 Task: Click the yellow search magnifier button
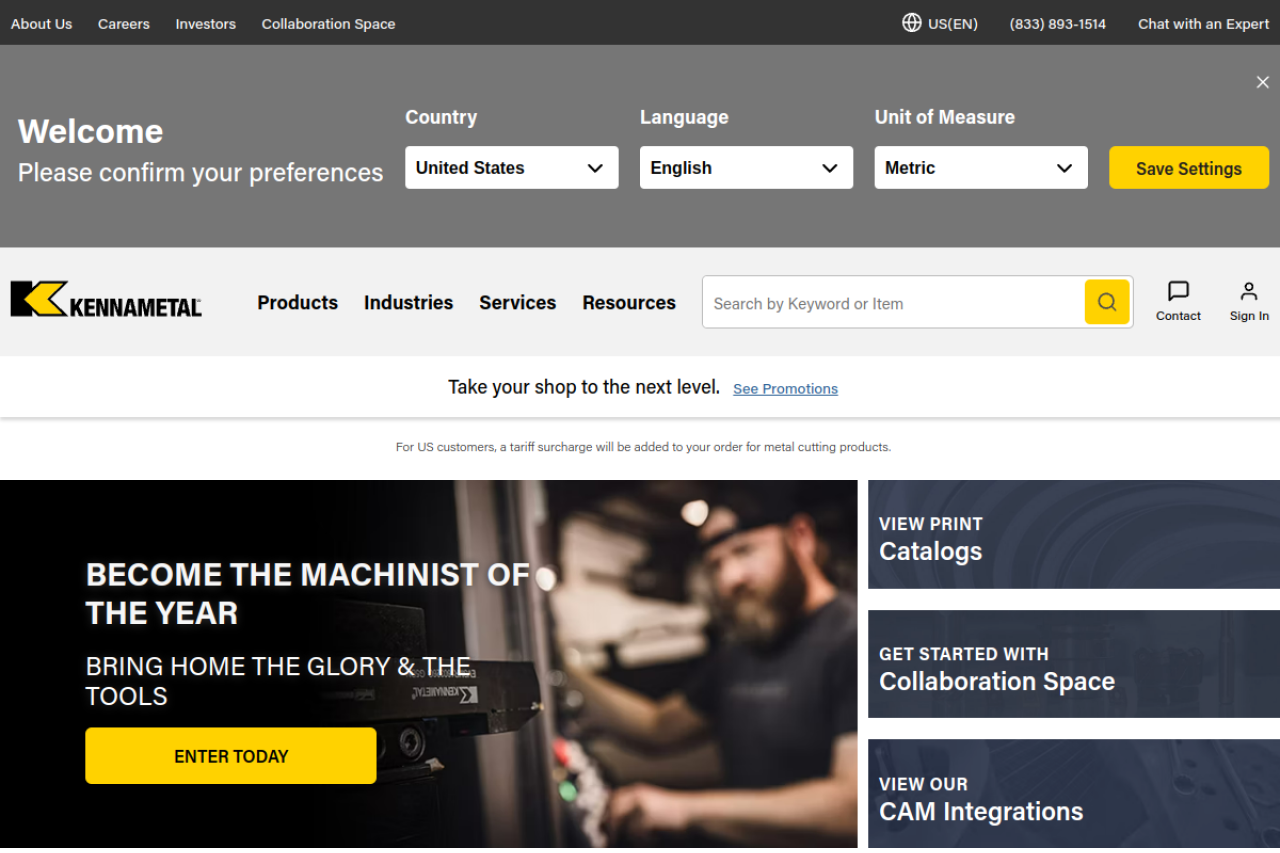click(x=1106, y=302)
